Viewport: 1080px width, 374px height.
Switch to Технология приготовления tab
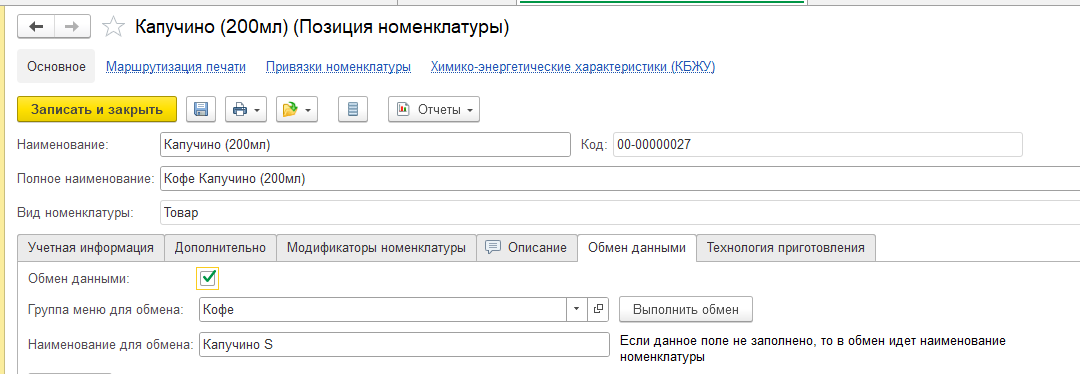coord(786,247)
